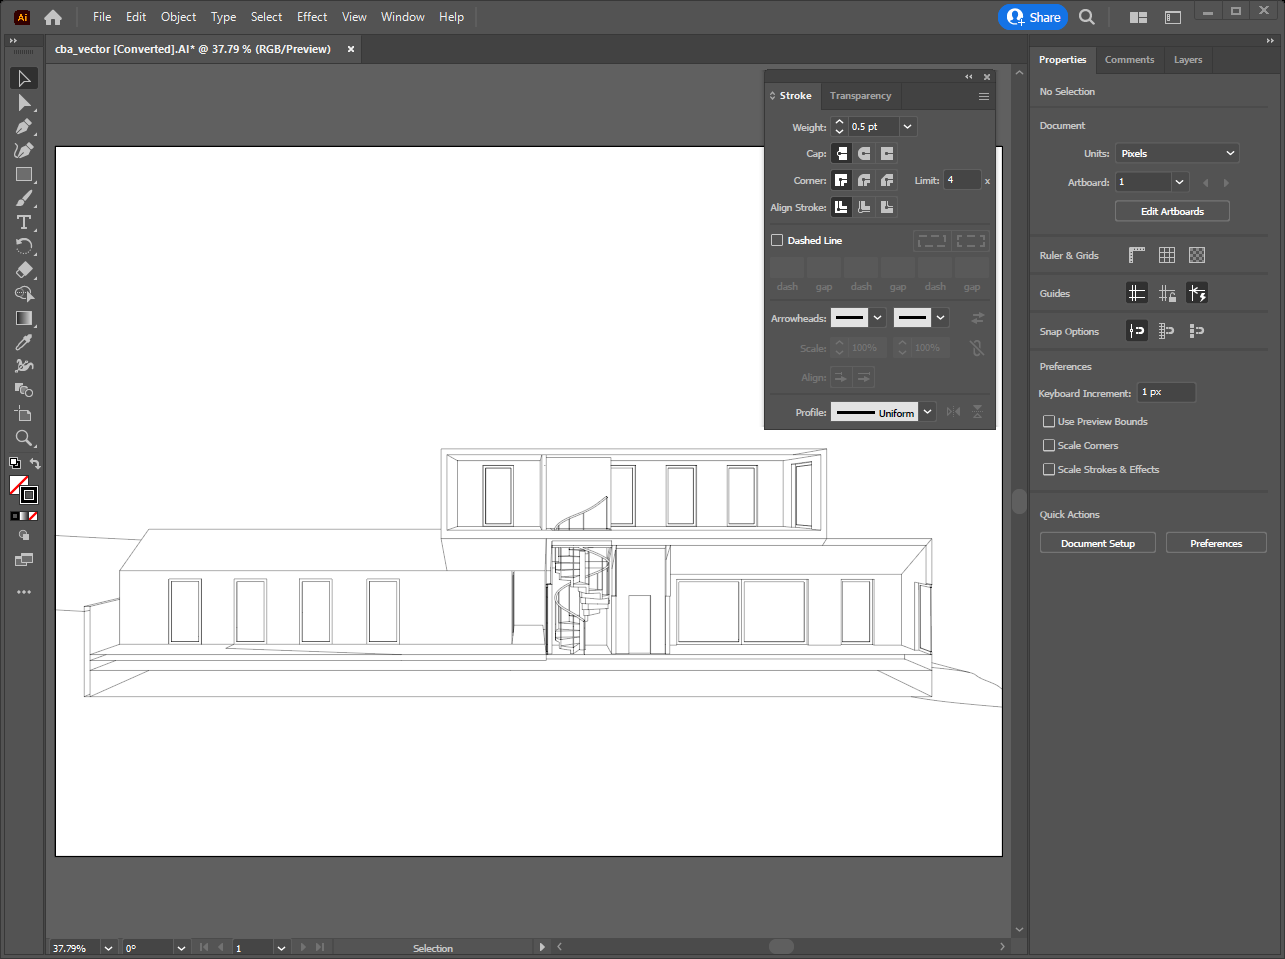The width and height of the screenshot is (1285, 959).
Task: Select the Rectangle tool
Action: click(x=24, y=174)
